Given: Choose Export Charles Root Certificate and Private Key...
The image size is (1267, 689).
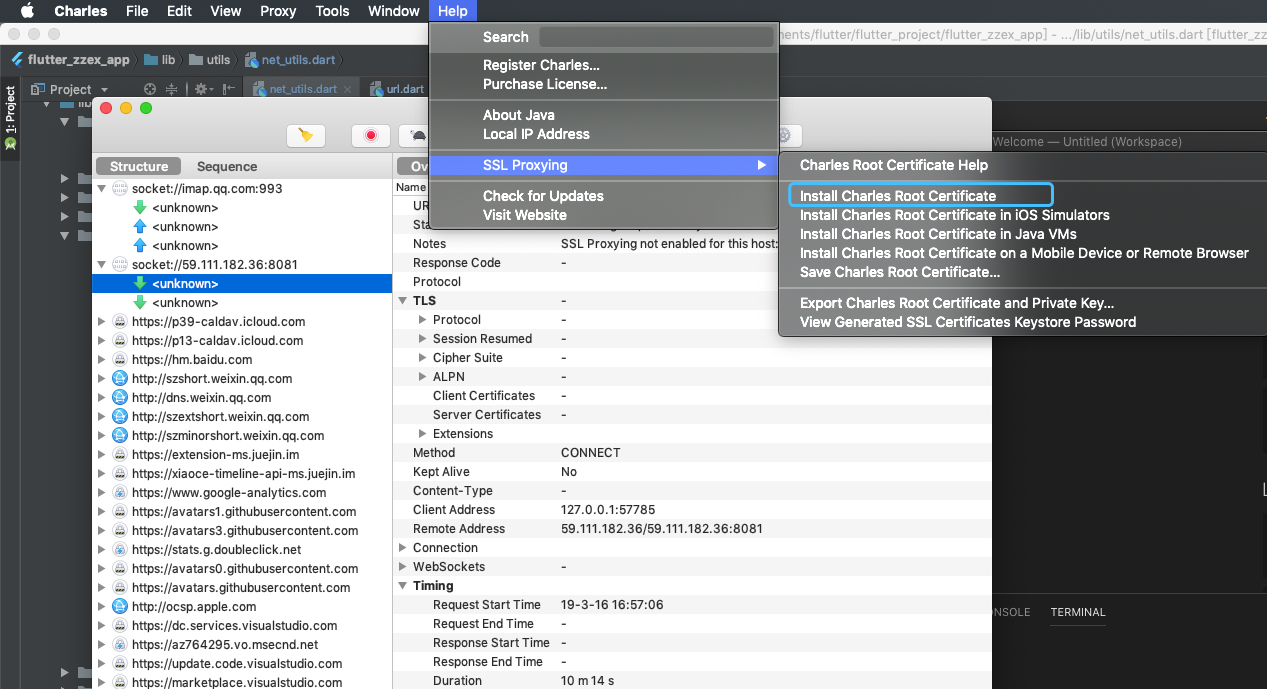Looking at the screenshot, I should (x=957, y=303).
